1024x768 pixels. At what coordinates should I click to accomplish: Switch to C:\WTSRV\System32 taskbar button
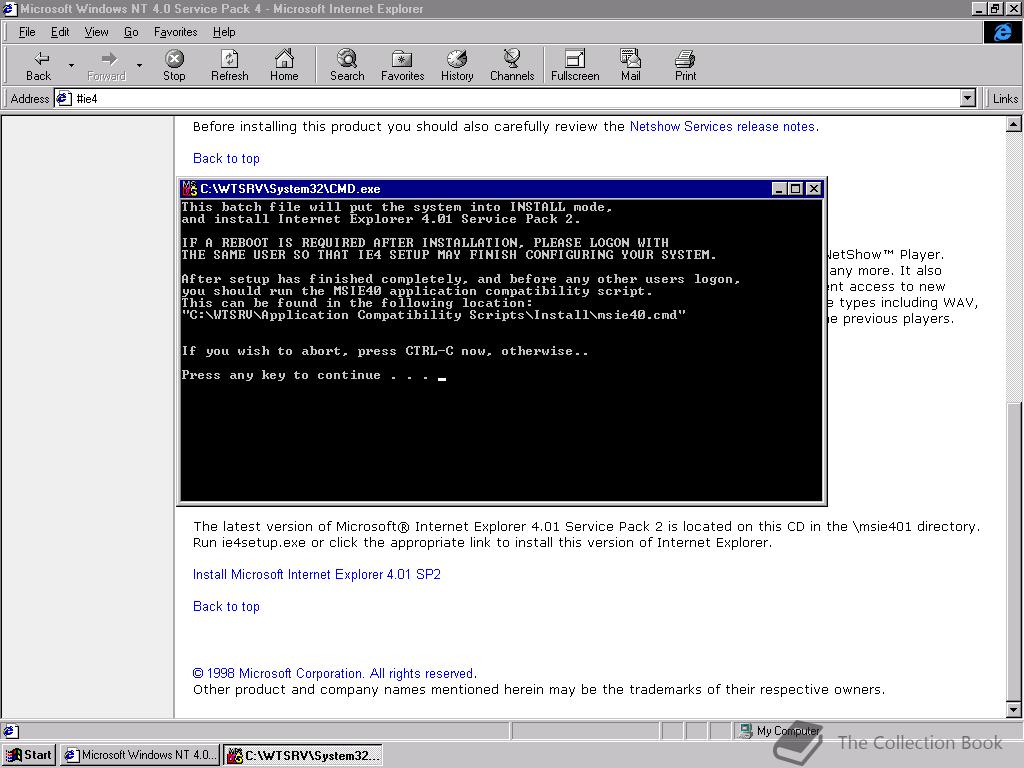point(303,756)
